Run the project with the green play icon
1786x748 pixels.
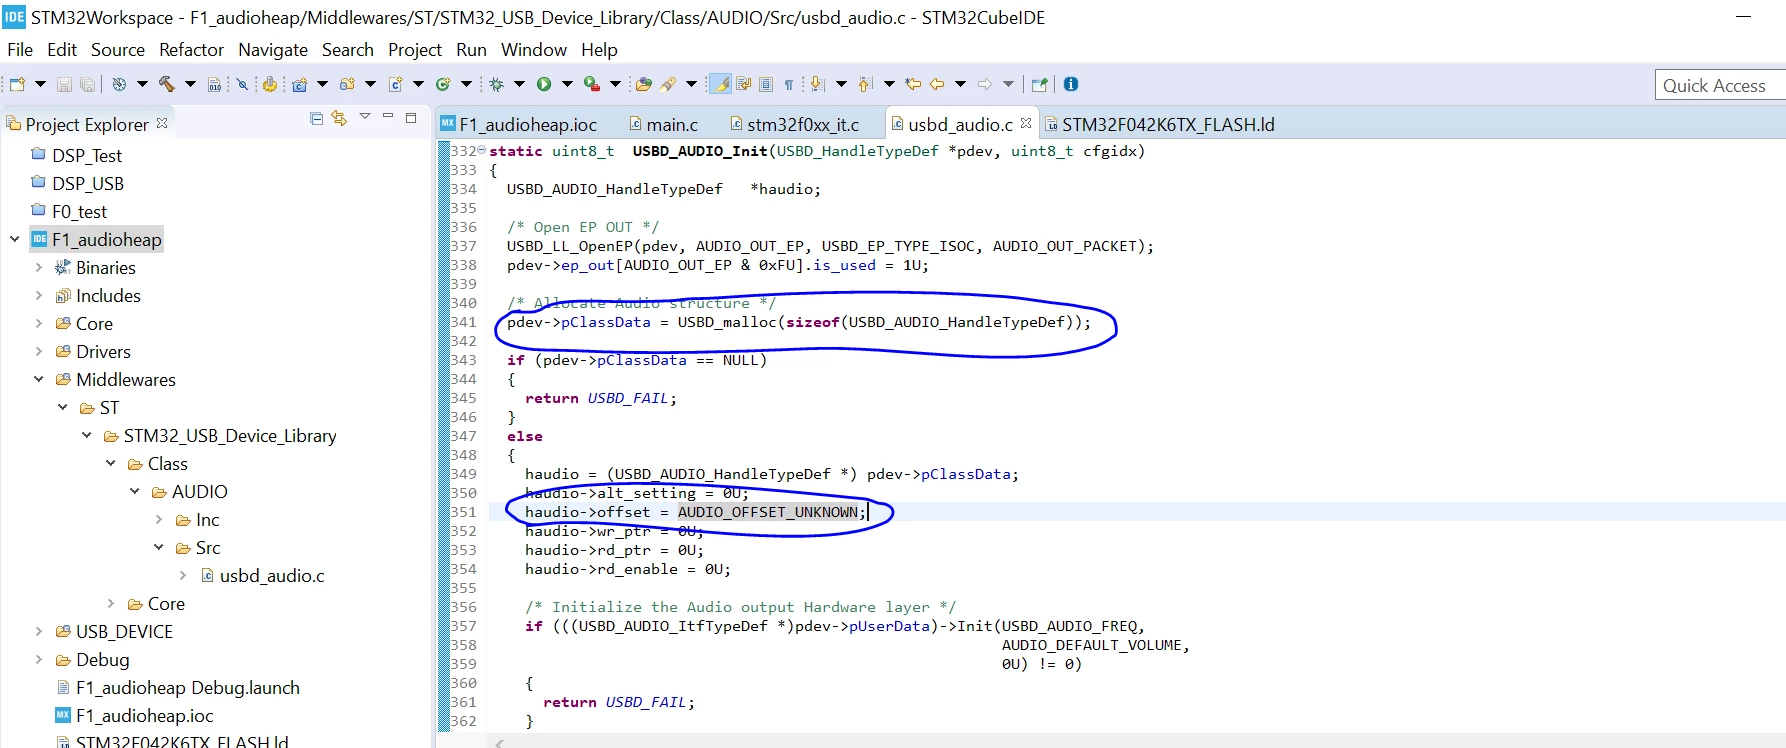pyautogui.click(x=544, y=85)
